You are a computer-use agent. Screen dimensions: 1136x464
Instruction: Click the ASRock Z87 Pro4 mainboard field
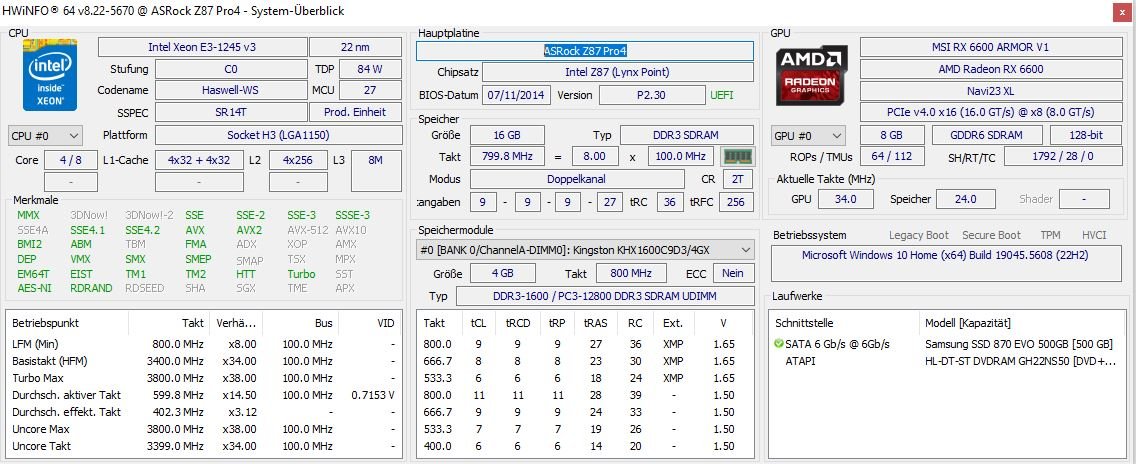pos(585,51)
